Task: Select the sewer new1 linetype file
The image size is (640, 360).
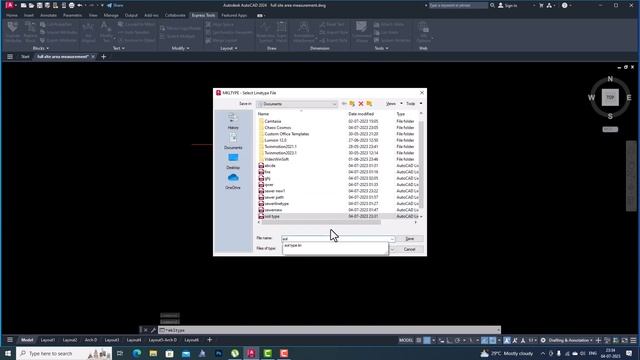Action: coord(275,191)
